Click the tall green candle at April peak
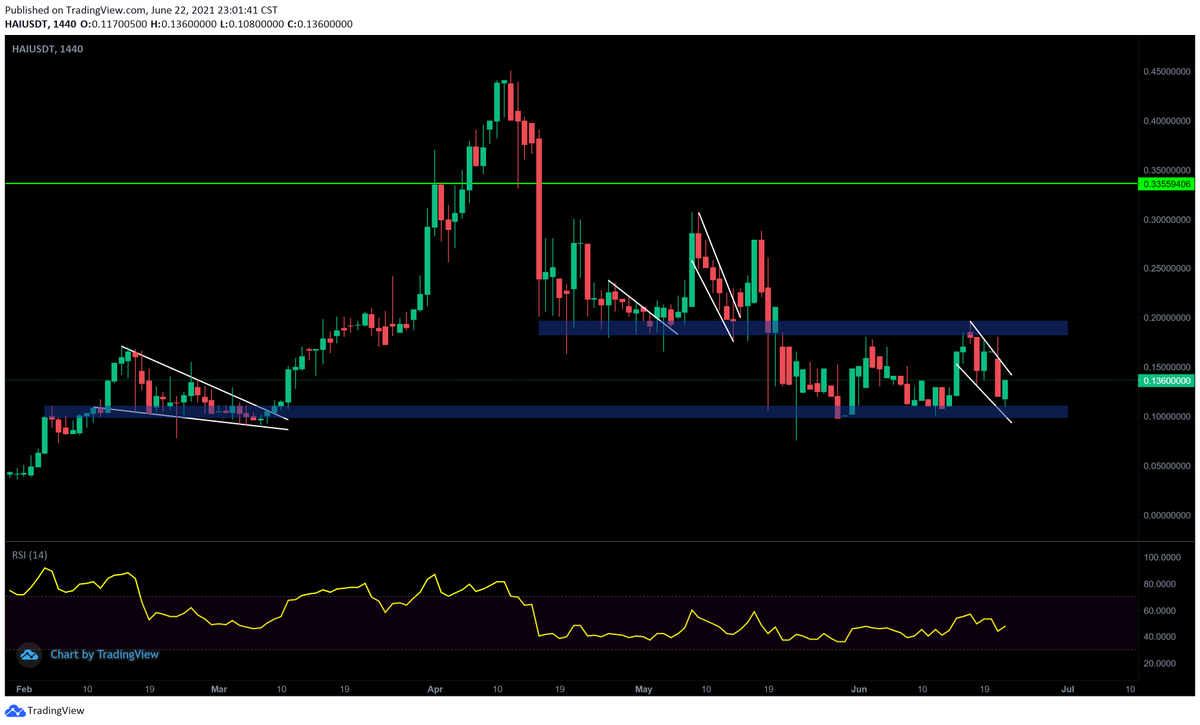The image size is (1200, 725). [x=498, y=102]
